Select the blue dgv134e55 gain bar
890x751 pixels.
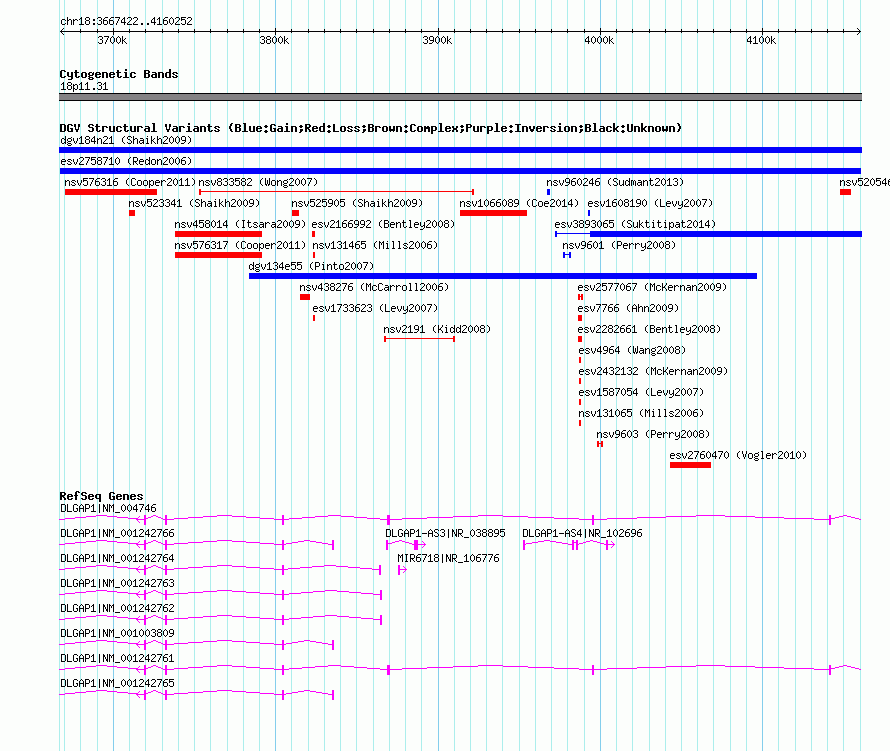[503, 276]
